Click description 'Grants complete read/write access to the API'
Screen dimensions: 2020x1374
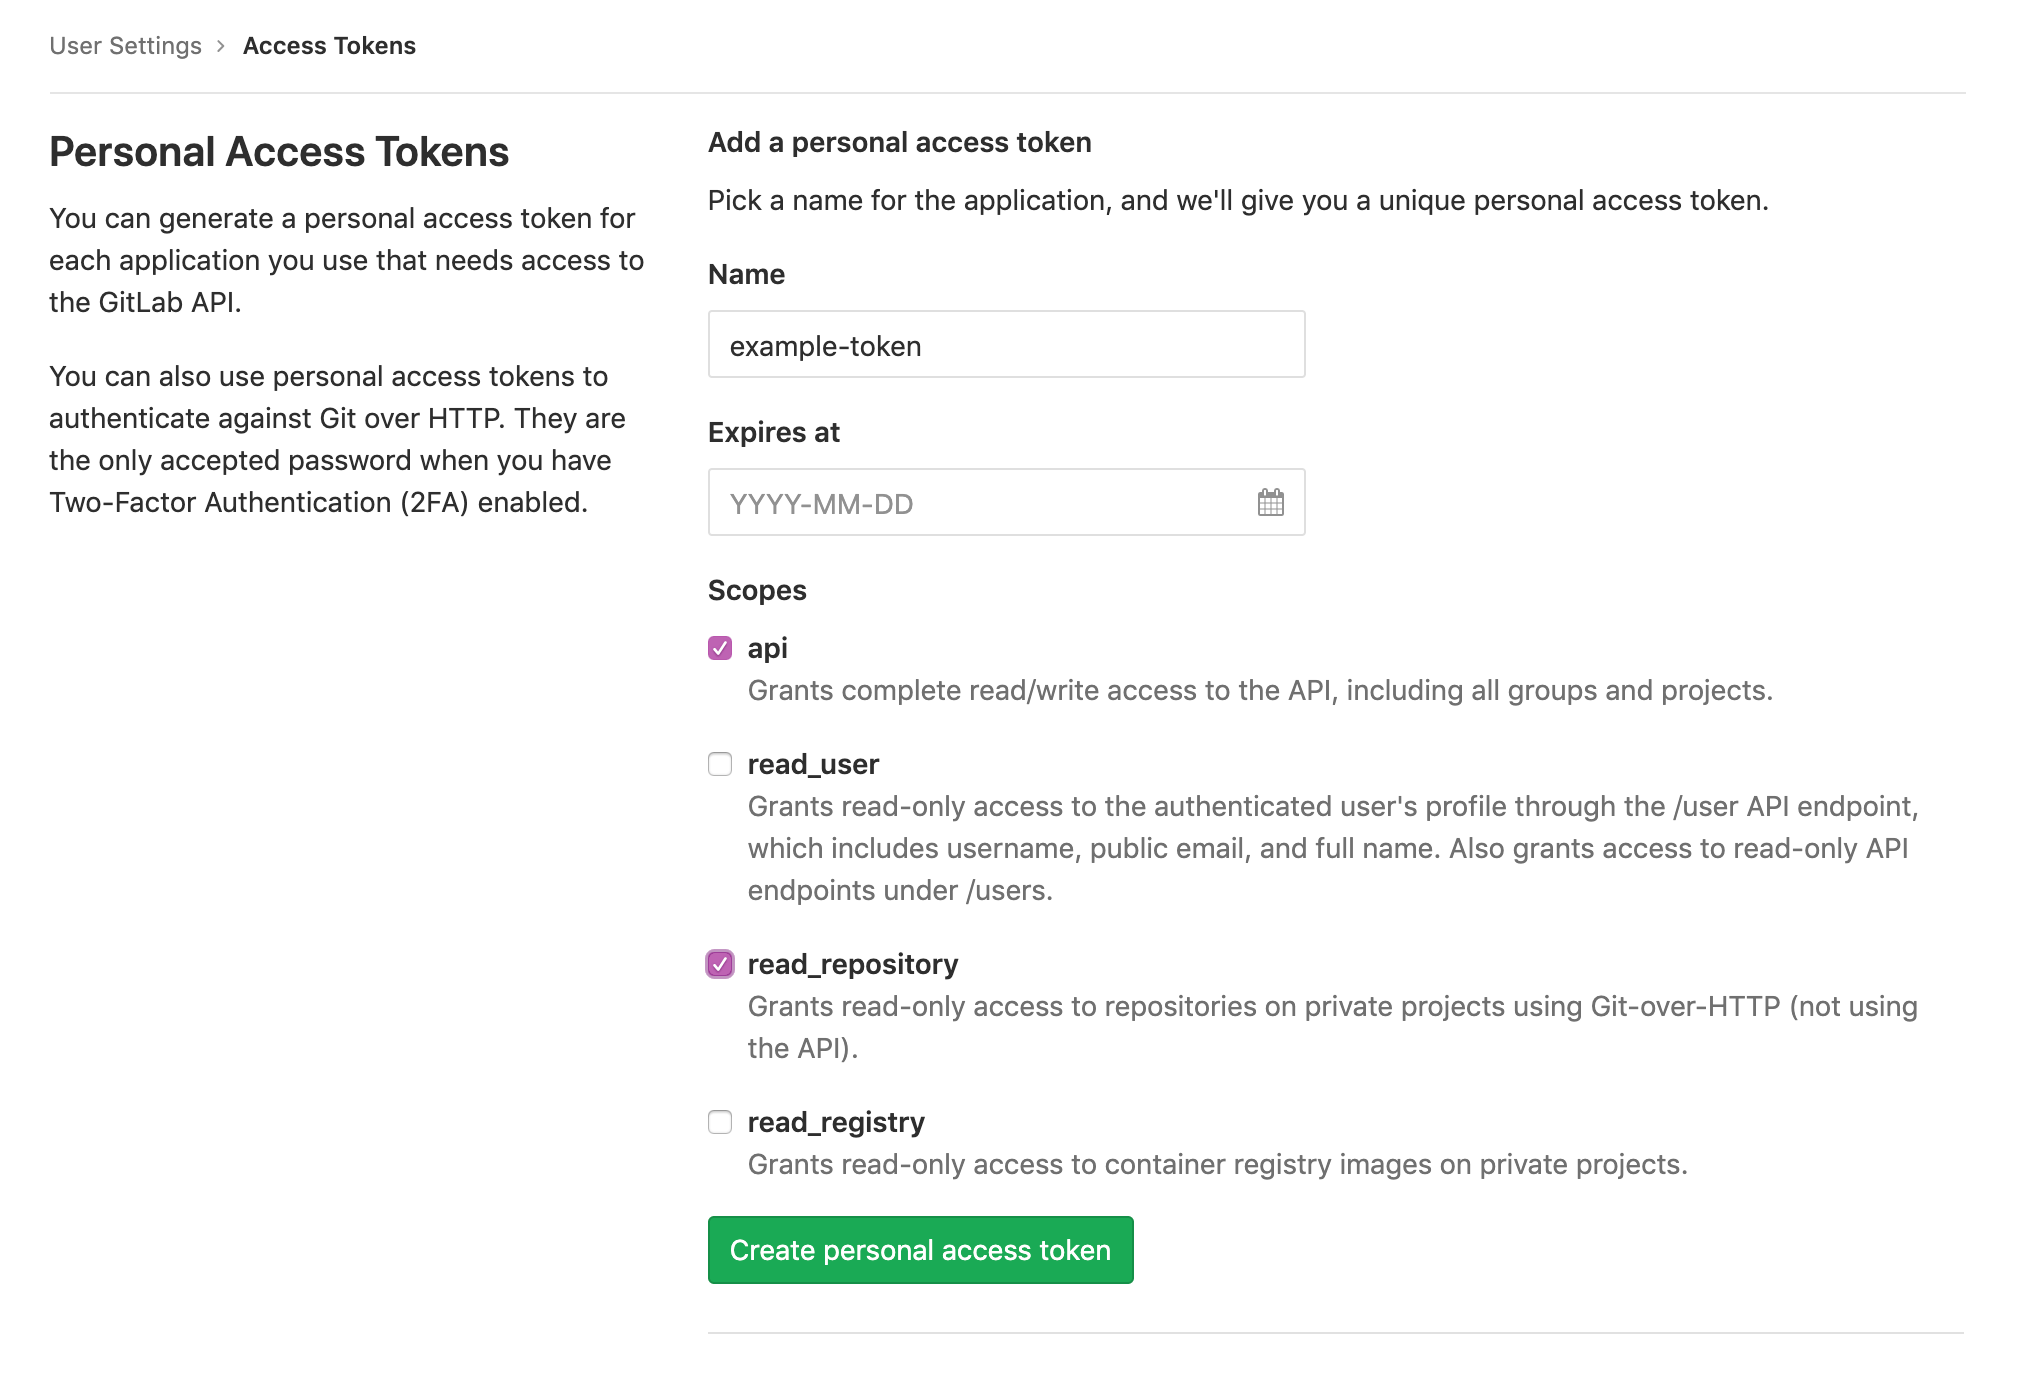pos(1260,690)
